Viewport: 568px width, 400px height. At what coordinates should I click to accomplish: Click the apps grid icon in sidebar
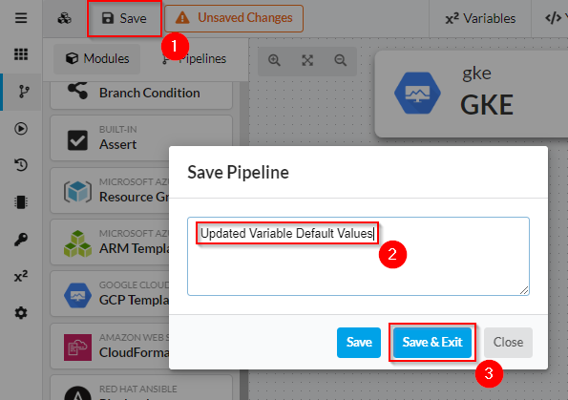21,54
